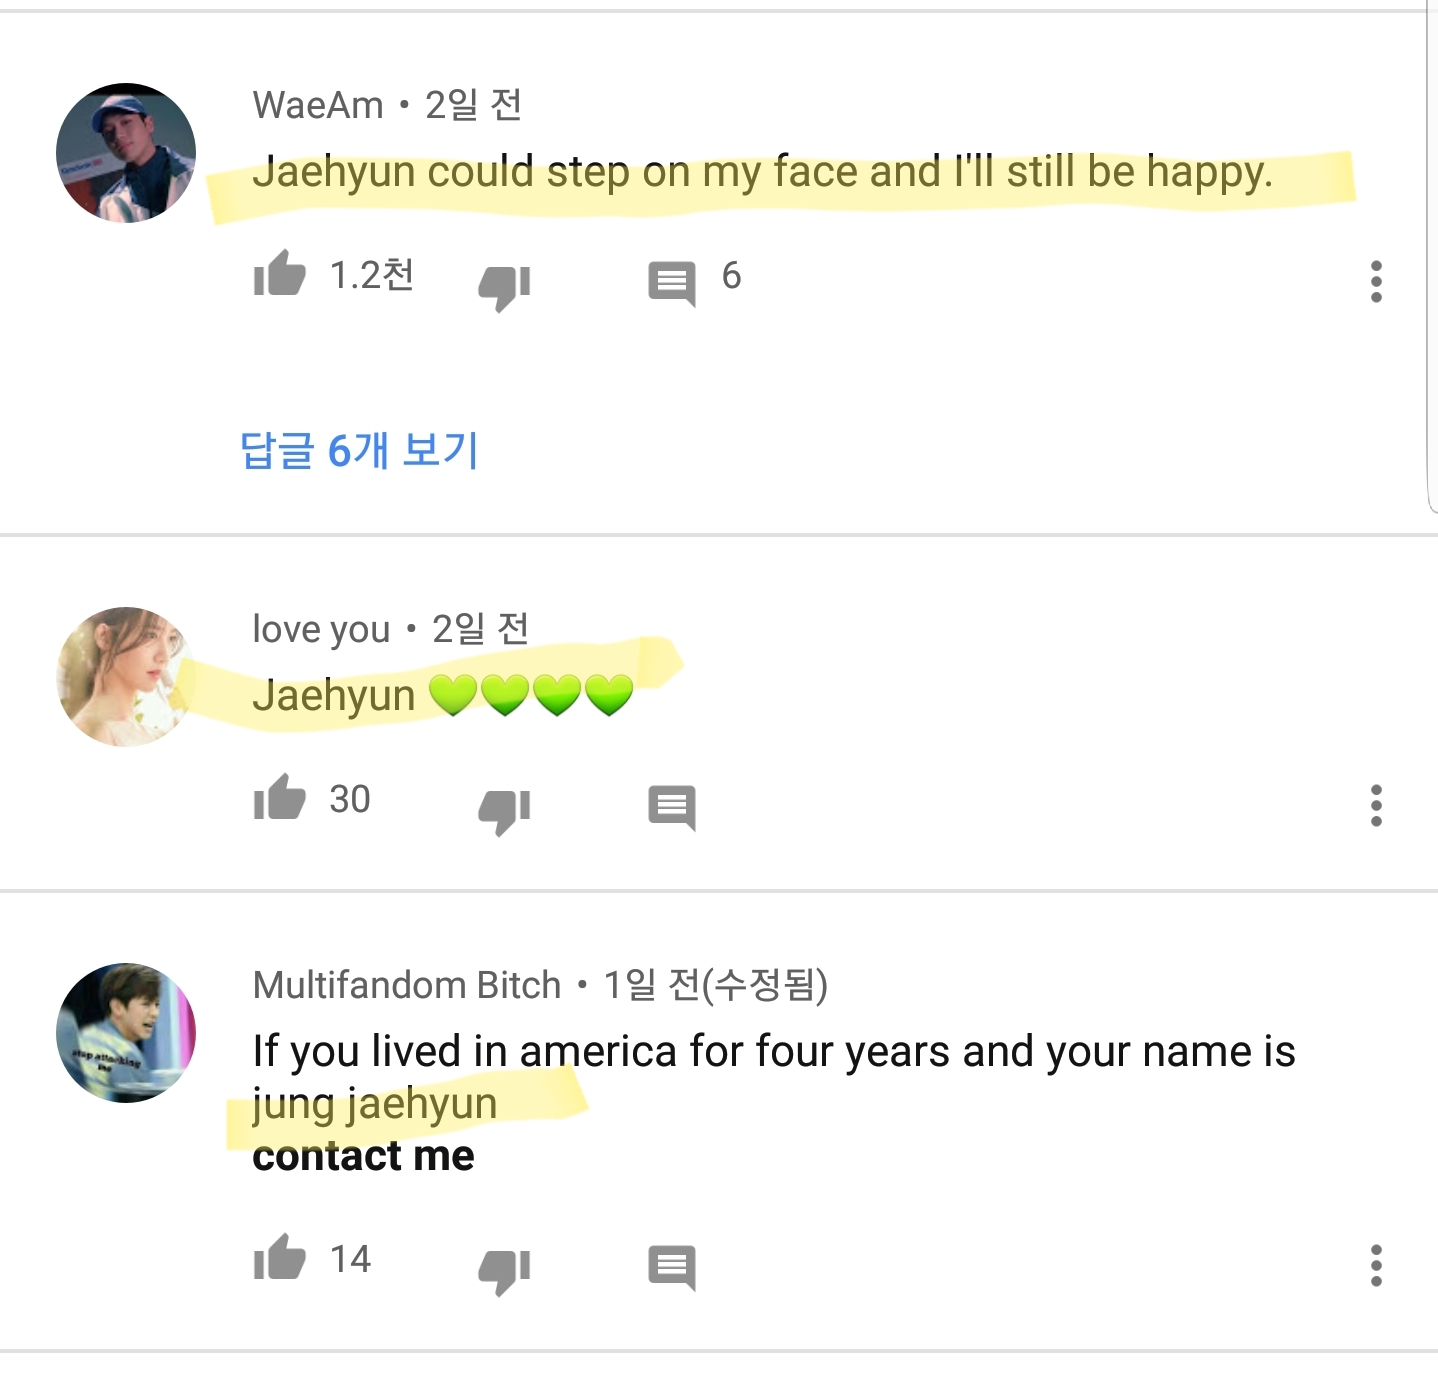This screenshot has height=1386, width=1438.
Task: View Multifandom Bitch's channel name
Action: [404, 985]
